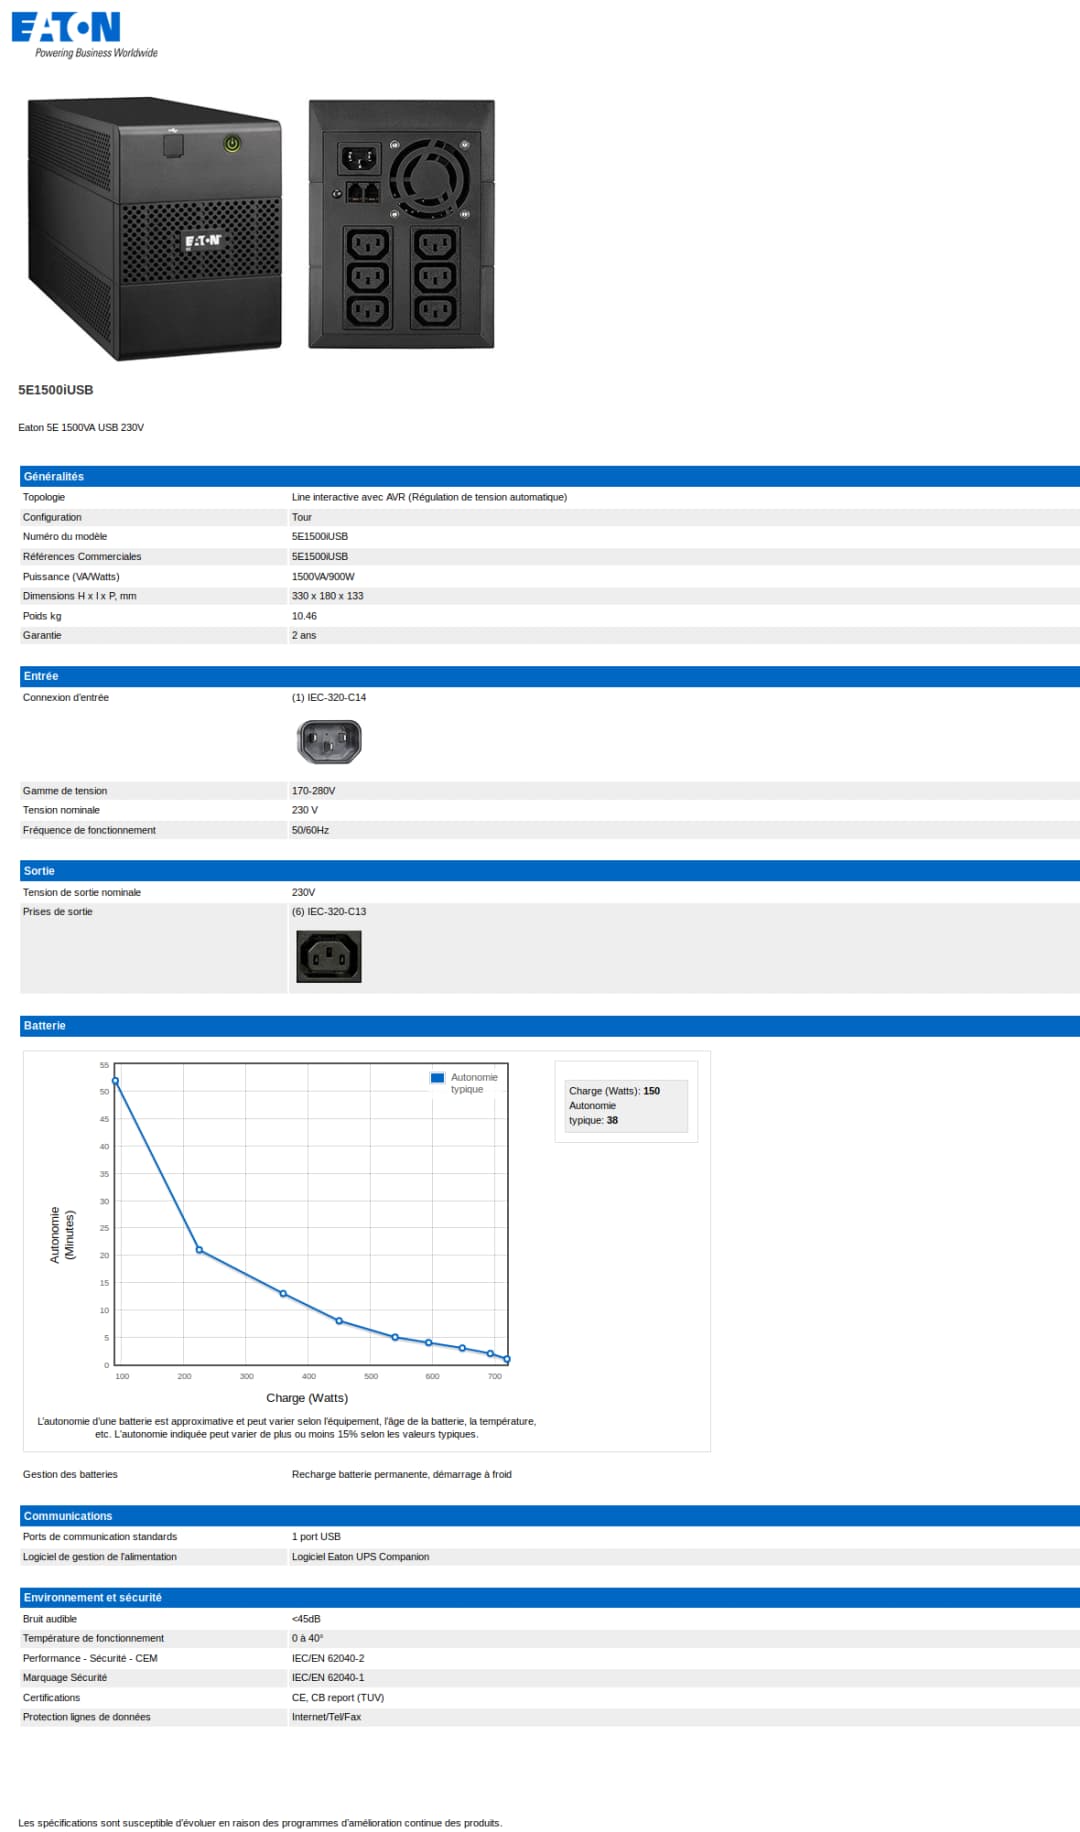
Task: Click the 'IEC/EN 62040-2' value
Action: (328, 1659)
